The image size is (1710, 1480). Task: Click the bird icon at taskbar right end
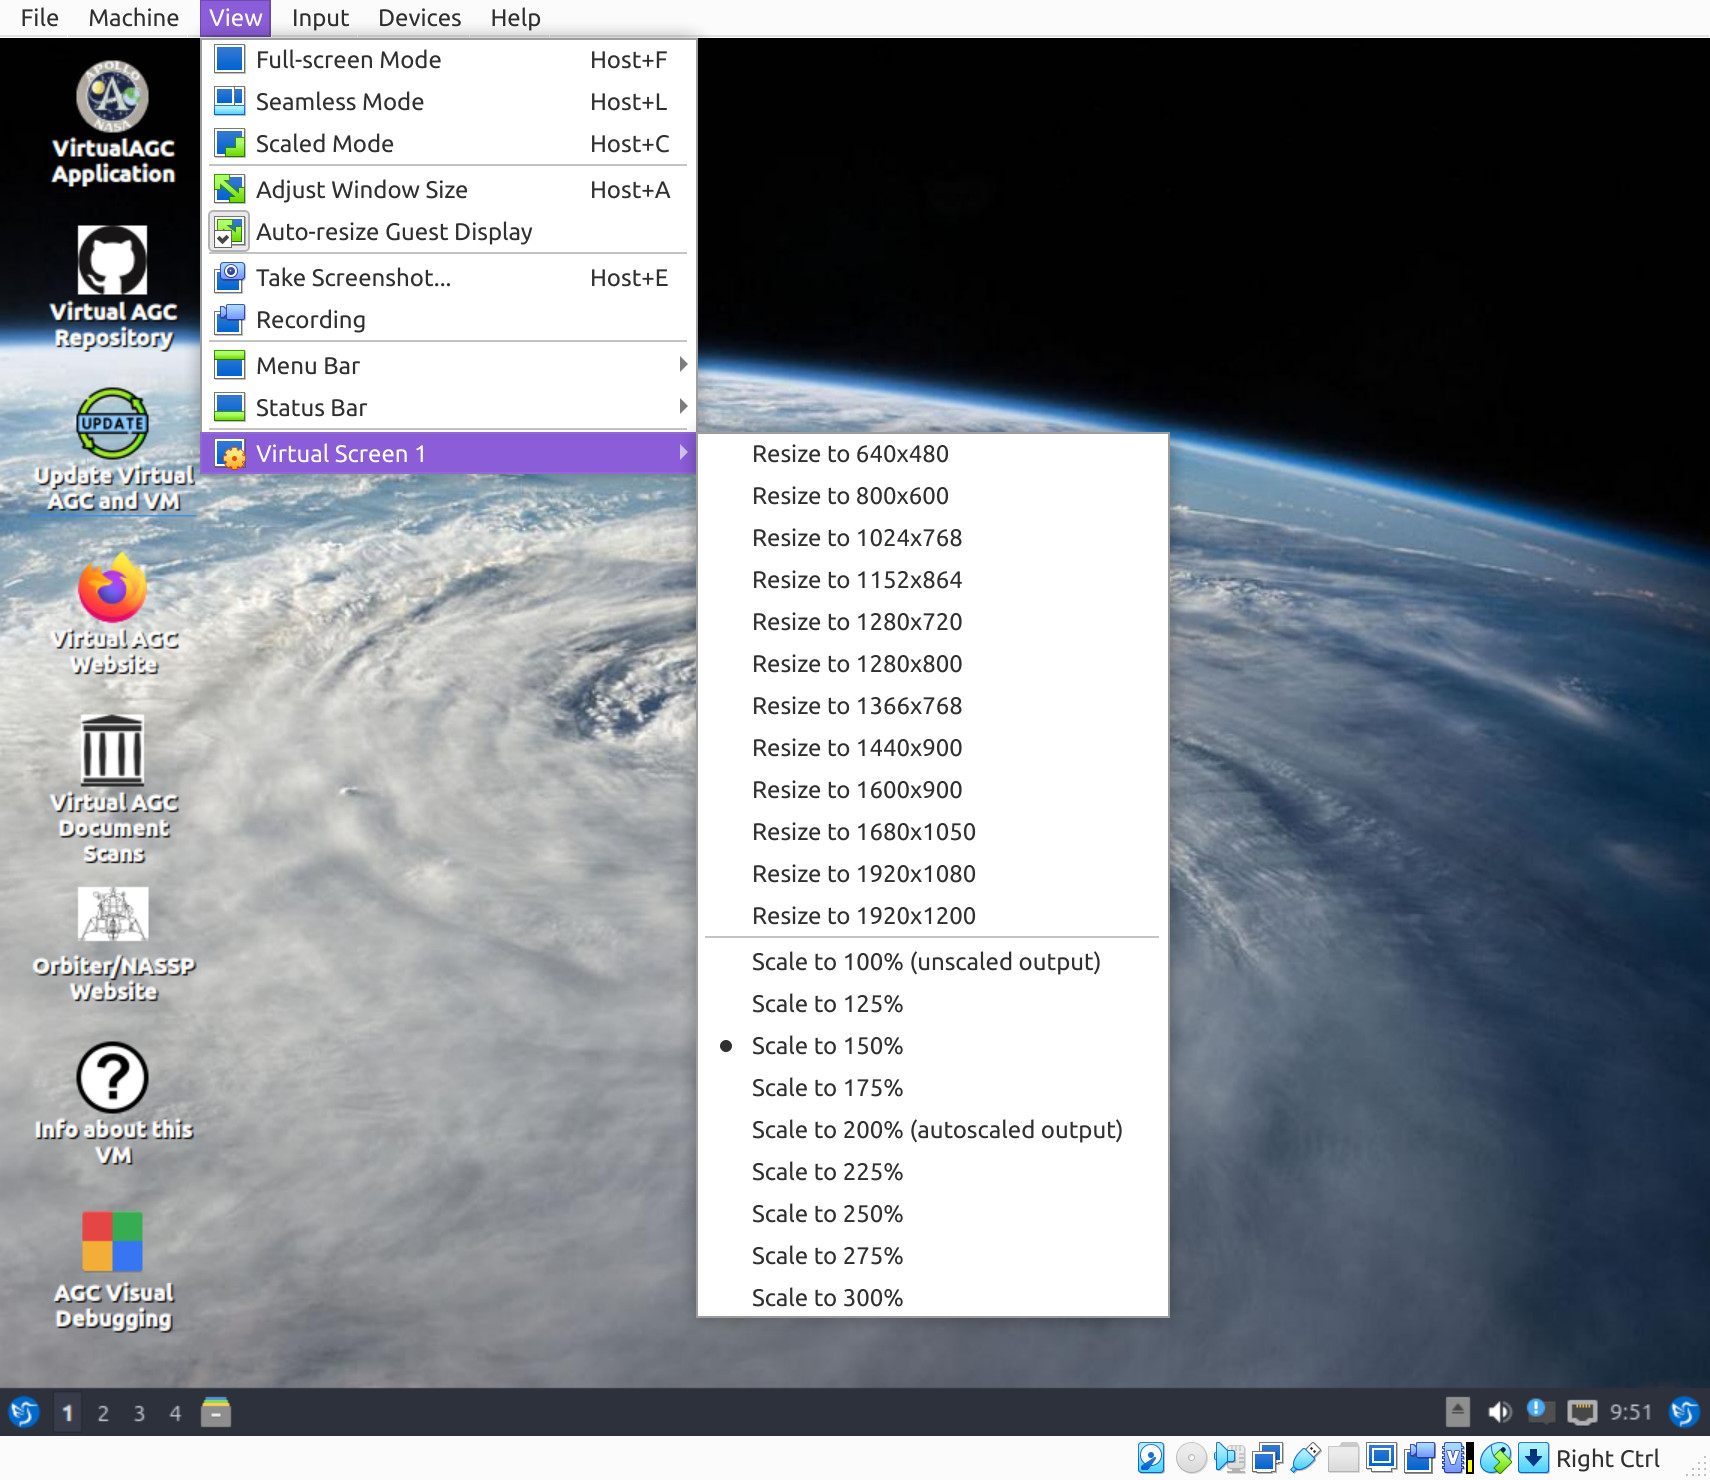coord(1683,1412)
